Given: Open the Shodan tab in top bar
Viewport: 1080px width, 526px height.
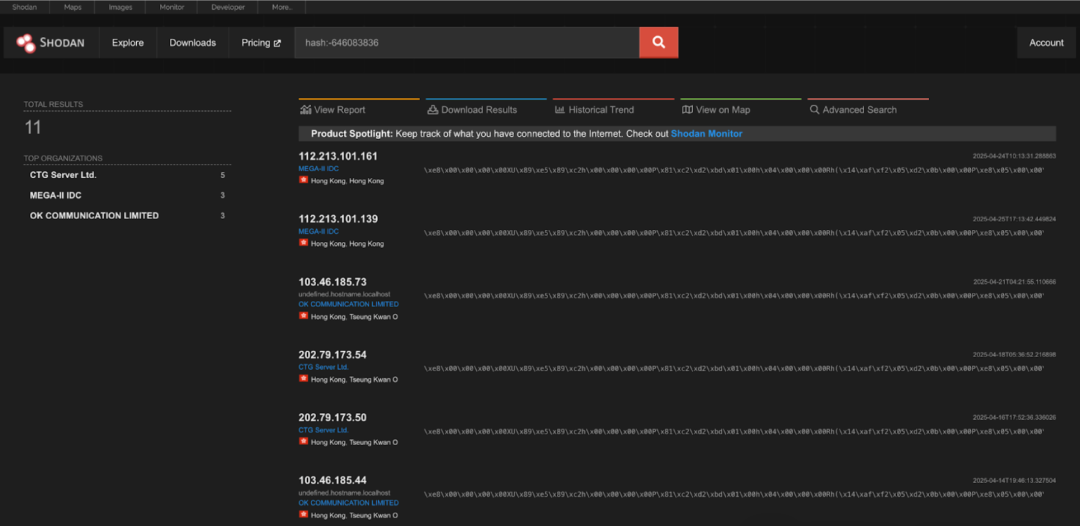Looking at the screenshot, I should pyautogui.click(x=24, y=7).
